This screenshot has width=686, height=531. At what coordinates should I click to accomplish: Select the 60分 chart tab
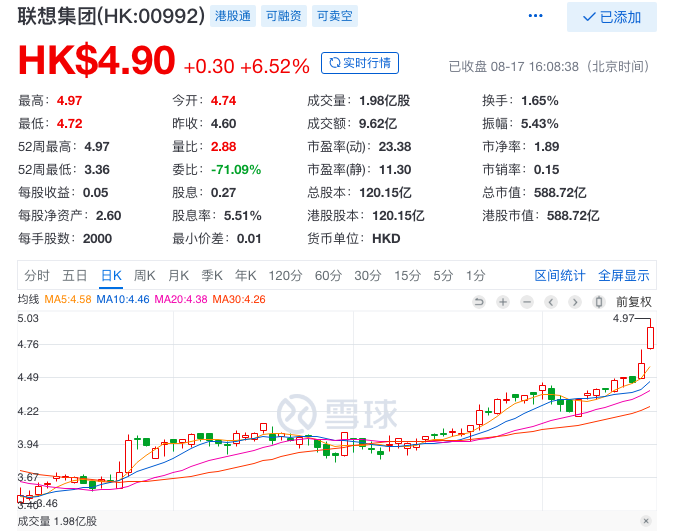click(x=328, y=276)
